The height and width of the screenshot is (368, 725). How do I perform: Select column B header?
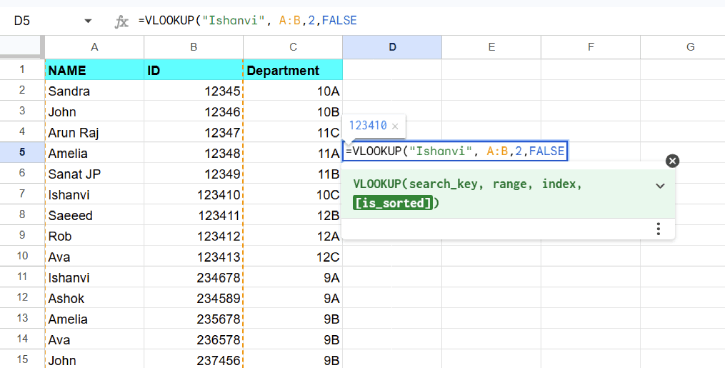point(194,47)
